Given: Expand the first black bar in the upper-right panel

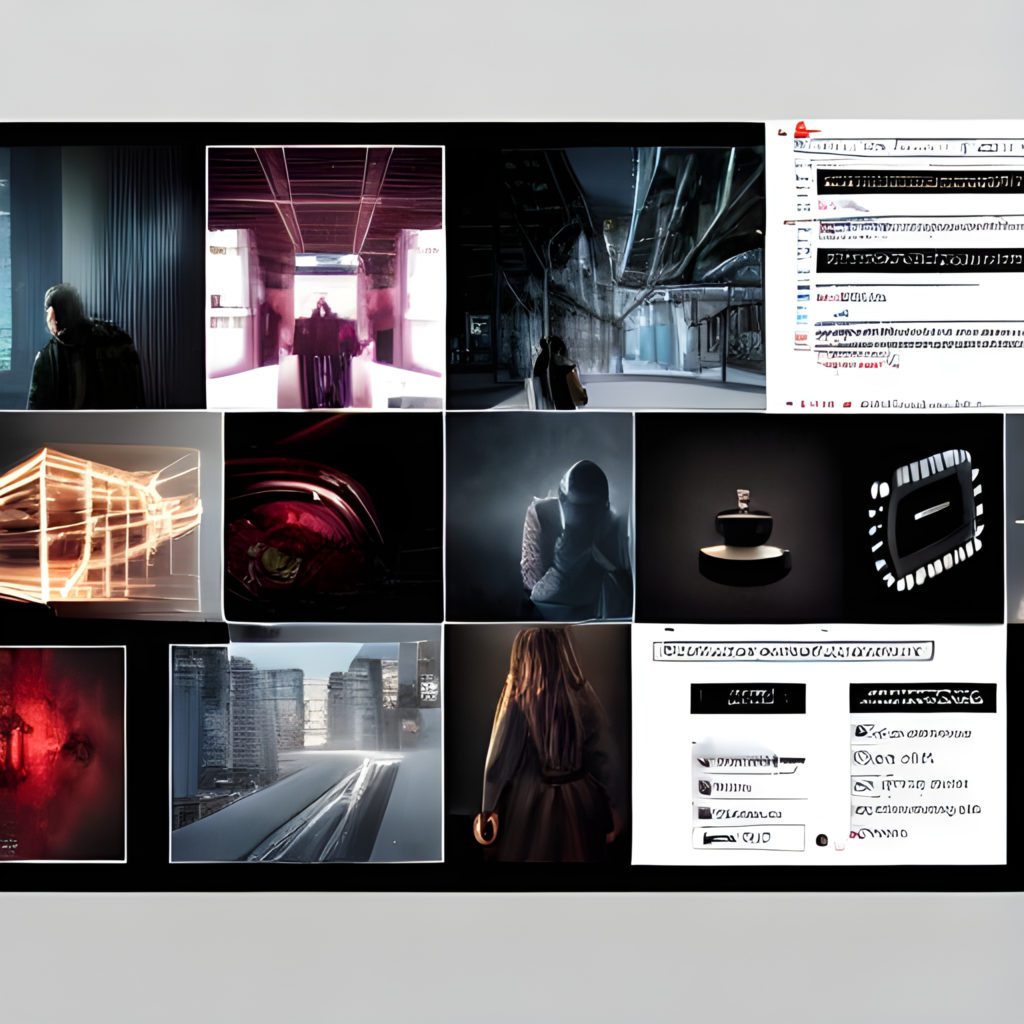Looking at the screenshot, I should click(x=919, y=182).
